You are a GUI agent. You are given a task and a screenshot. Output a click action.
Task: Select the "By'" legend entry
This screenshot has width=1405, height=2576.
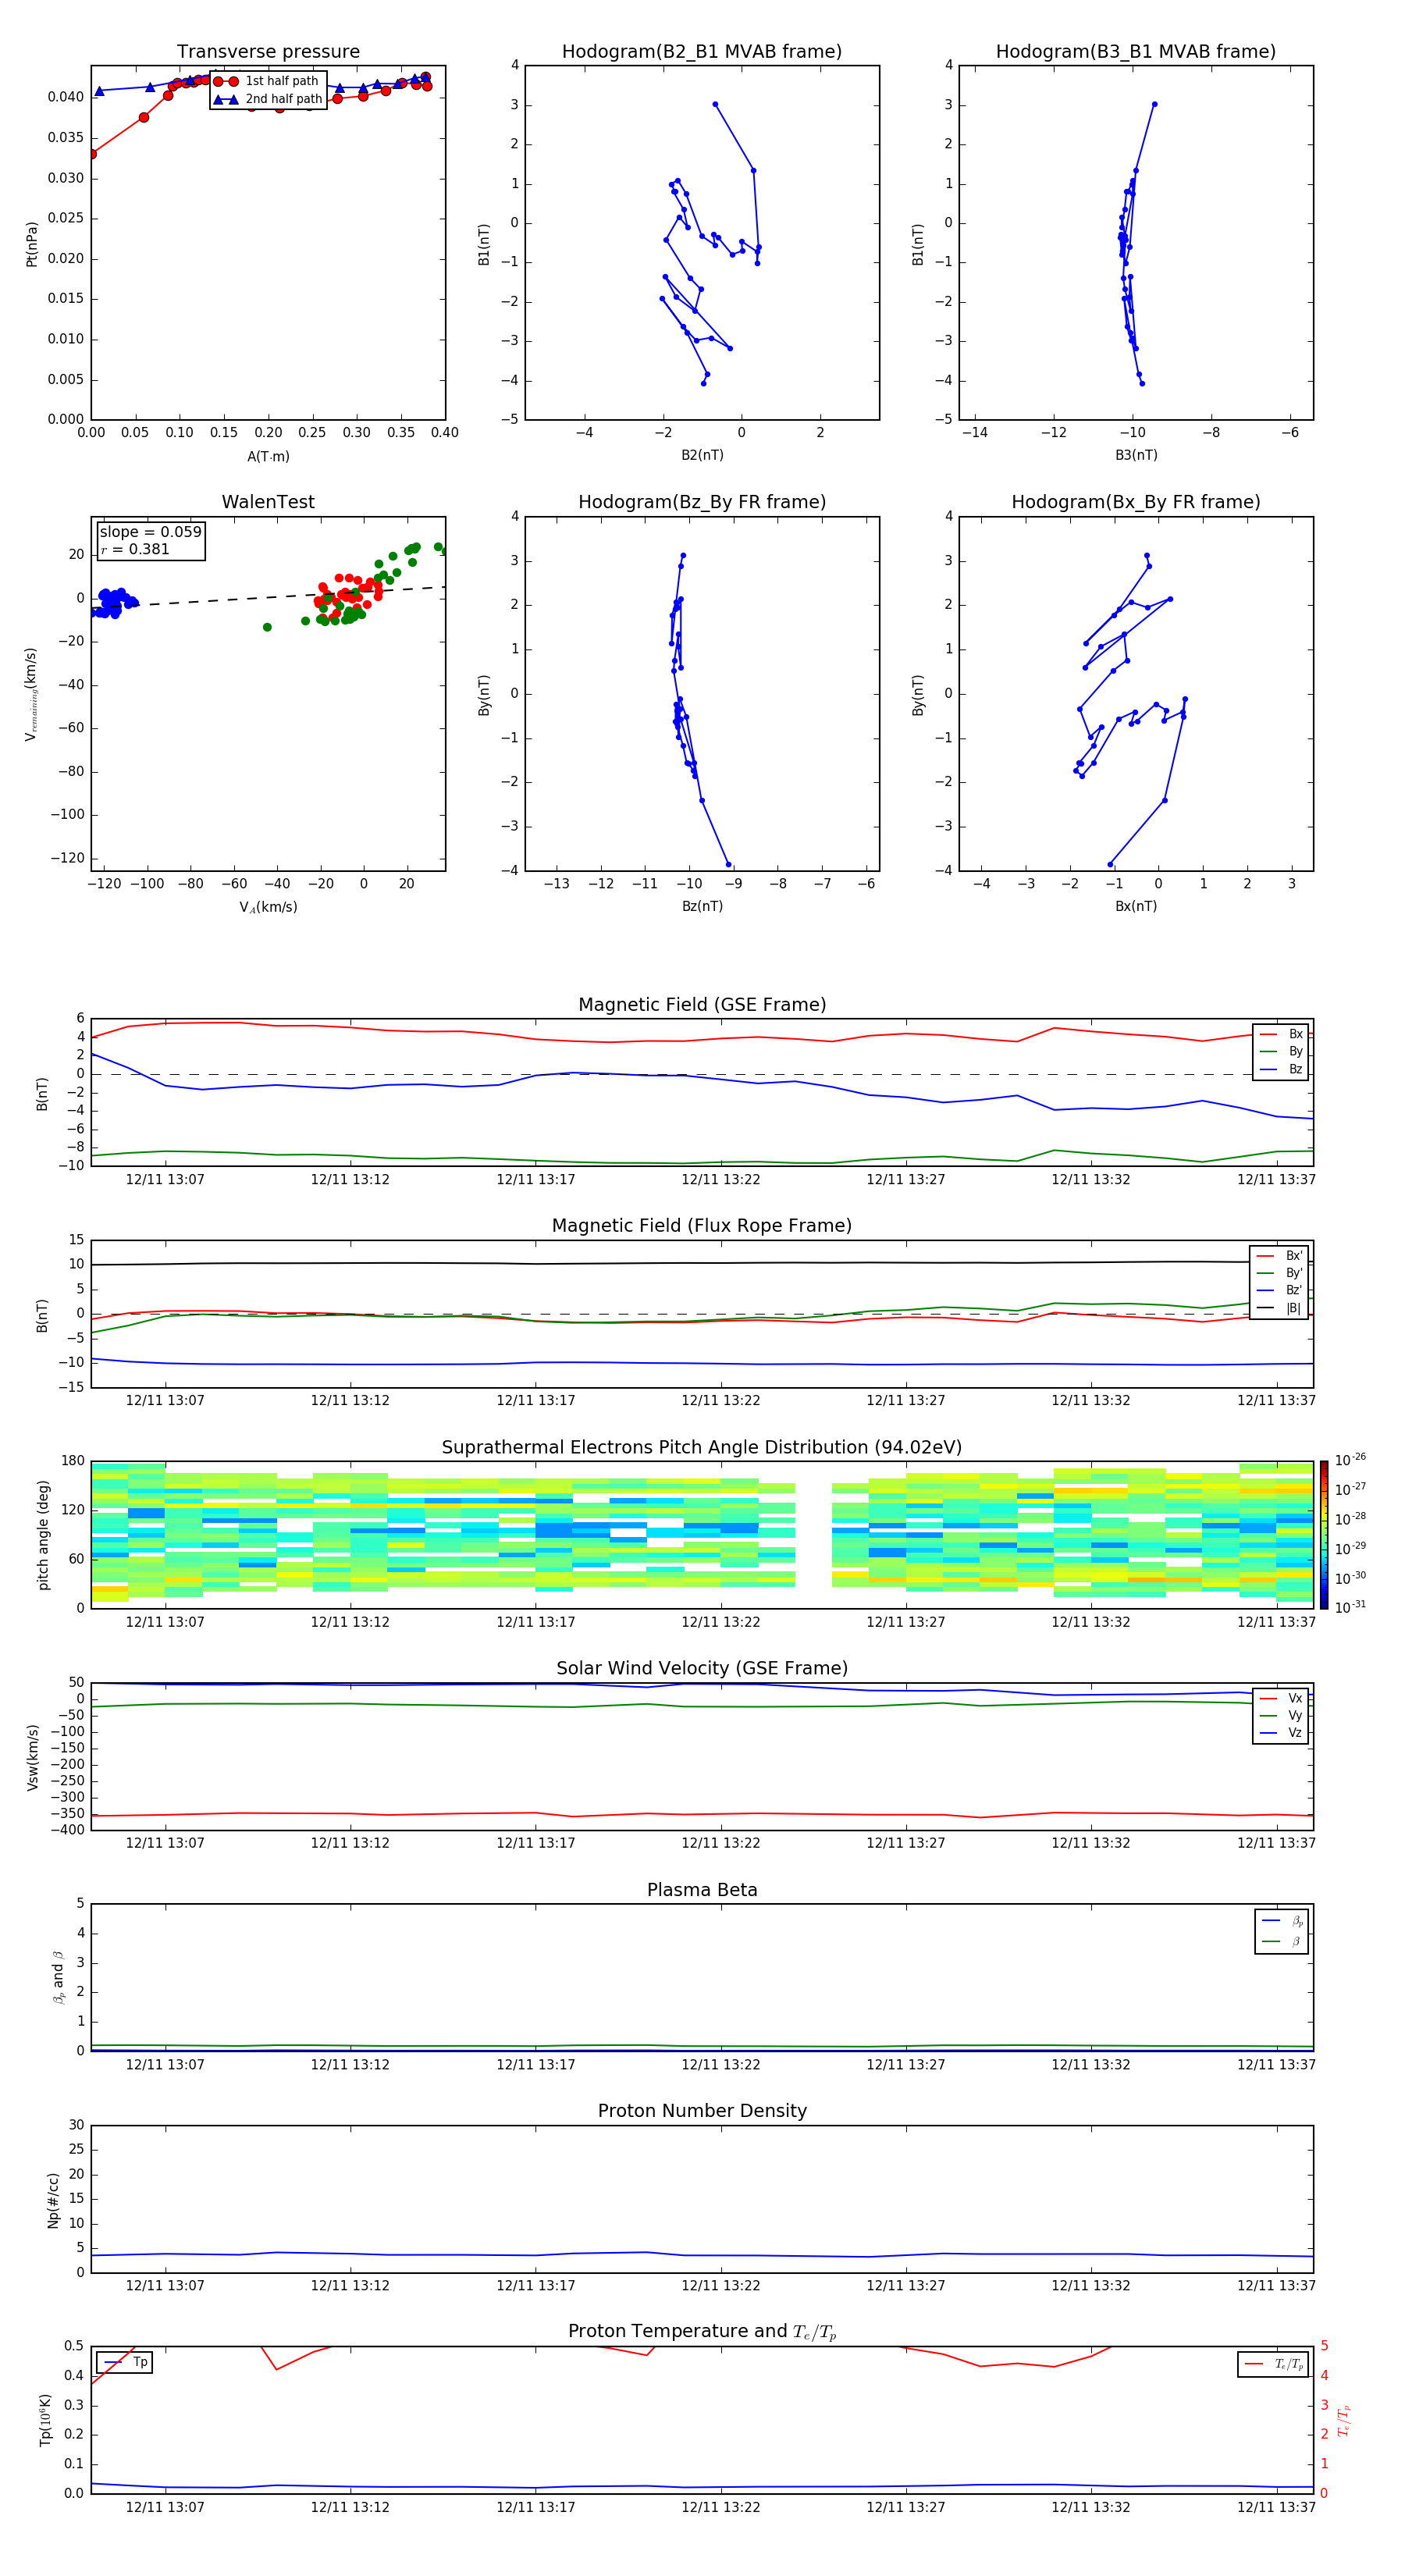coord(1279,1273)
